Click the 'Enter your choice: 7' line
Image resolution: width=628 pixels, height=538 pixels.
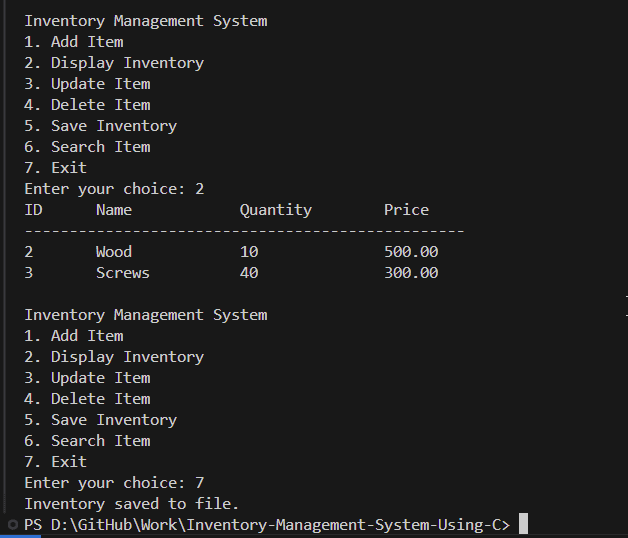(x=114, y=483)
